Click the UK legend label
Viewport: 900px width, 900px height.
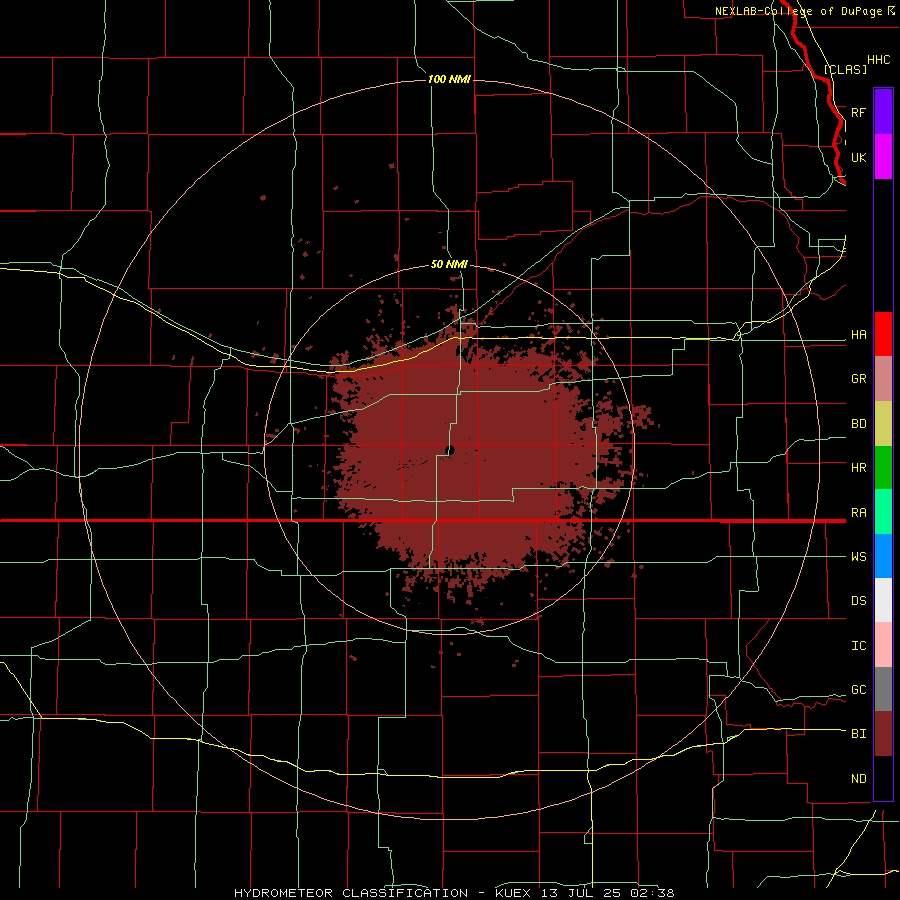tap(858, 157)
